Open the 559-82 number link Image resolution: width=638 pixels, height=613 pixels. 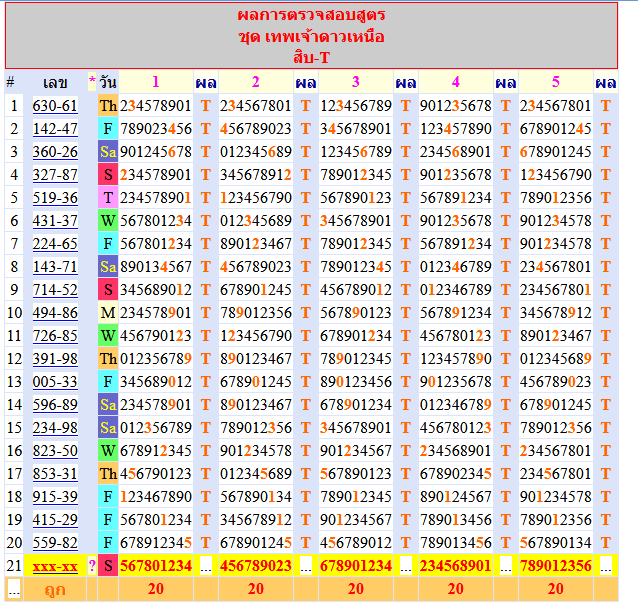click(x=54, y=542)
